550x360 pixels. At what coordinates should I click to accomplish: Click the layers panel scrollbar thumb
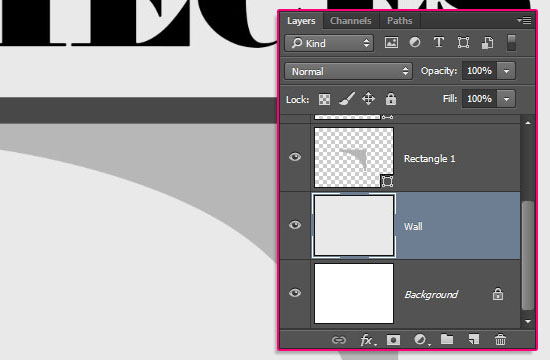pos(528,255)
